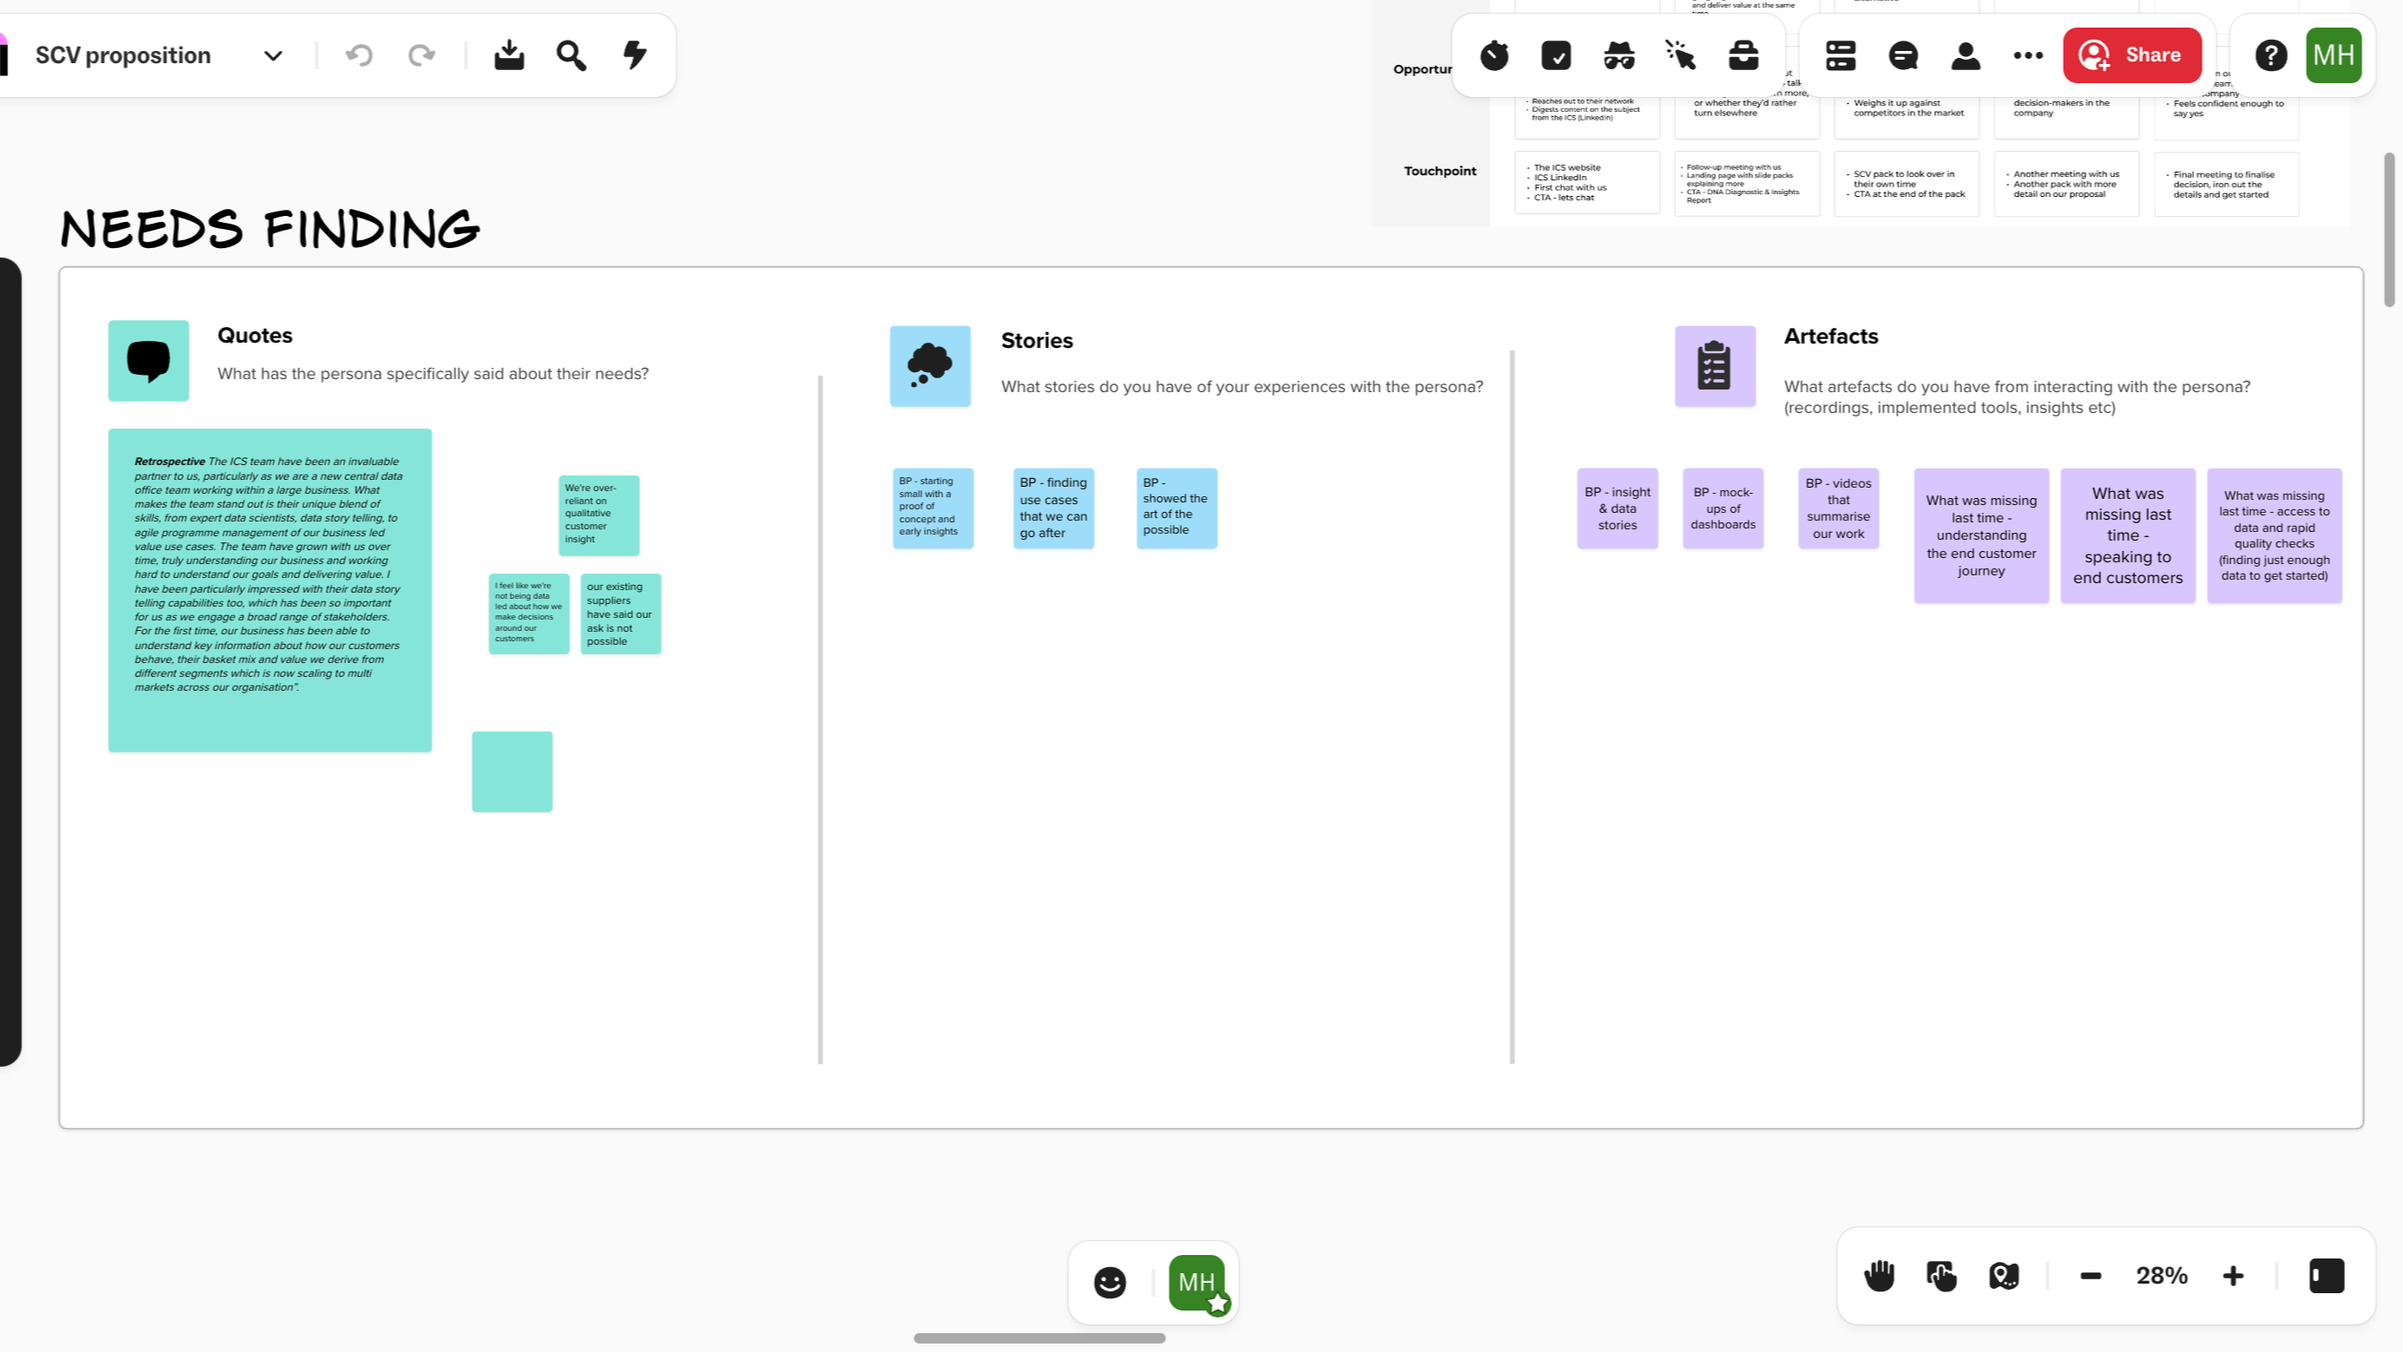Click the horizontal scrollbar at bottom
This screenshot has width=2403, height=1352.
click(1039, 1338)
